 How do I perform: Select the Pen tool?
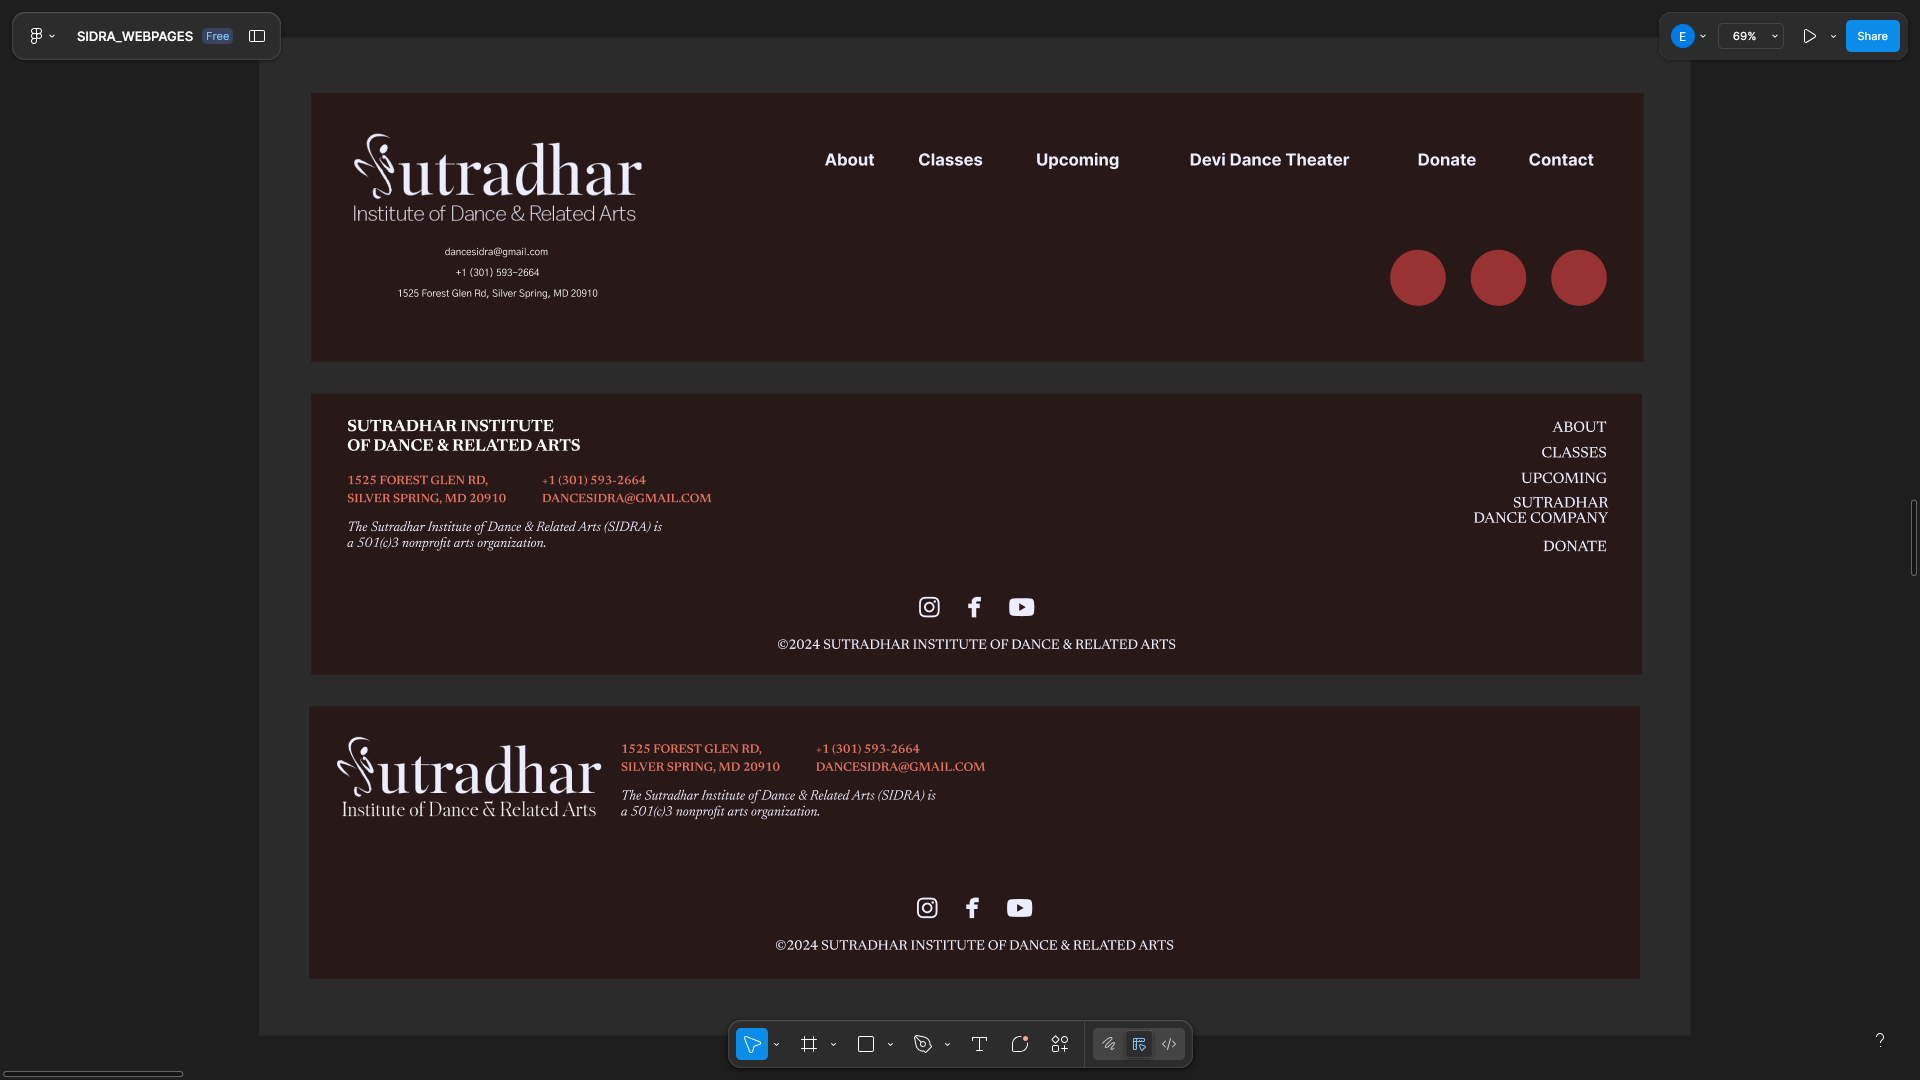click(923, 1044)
